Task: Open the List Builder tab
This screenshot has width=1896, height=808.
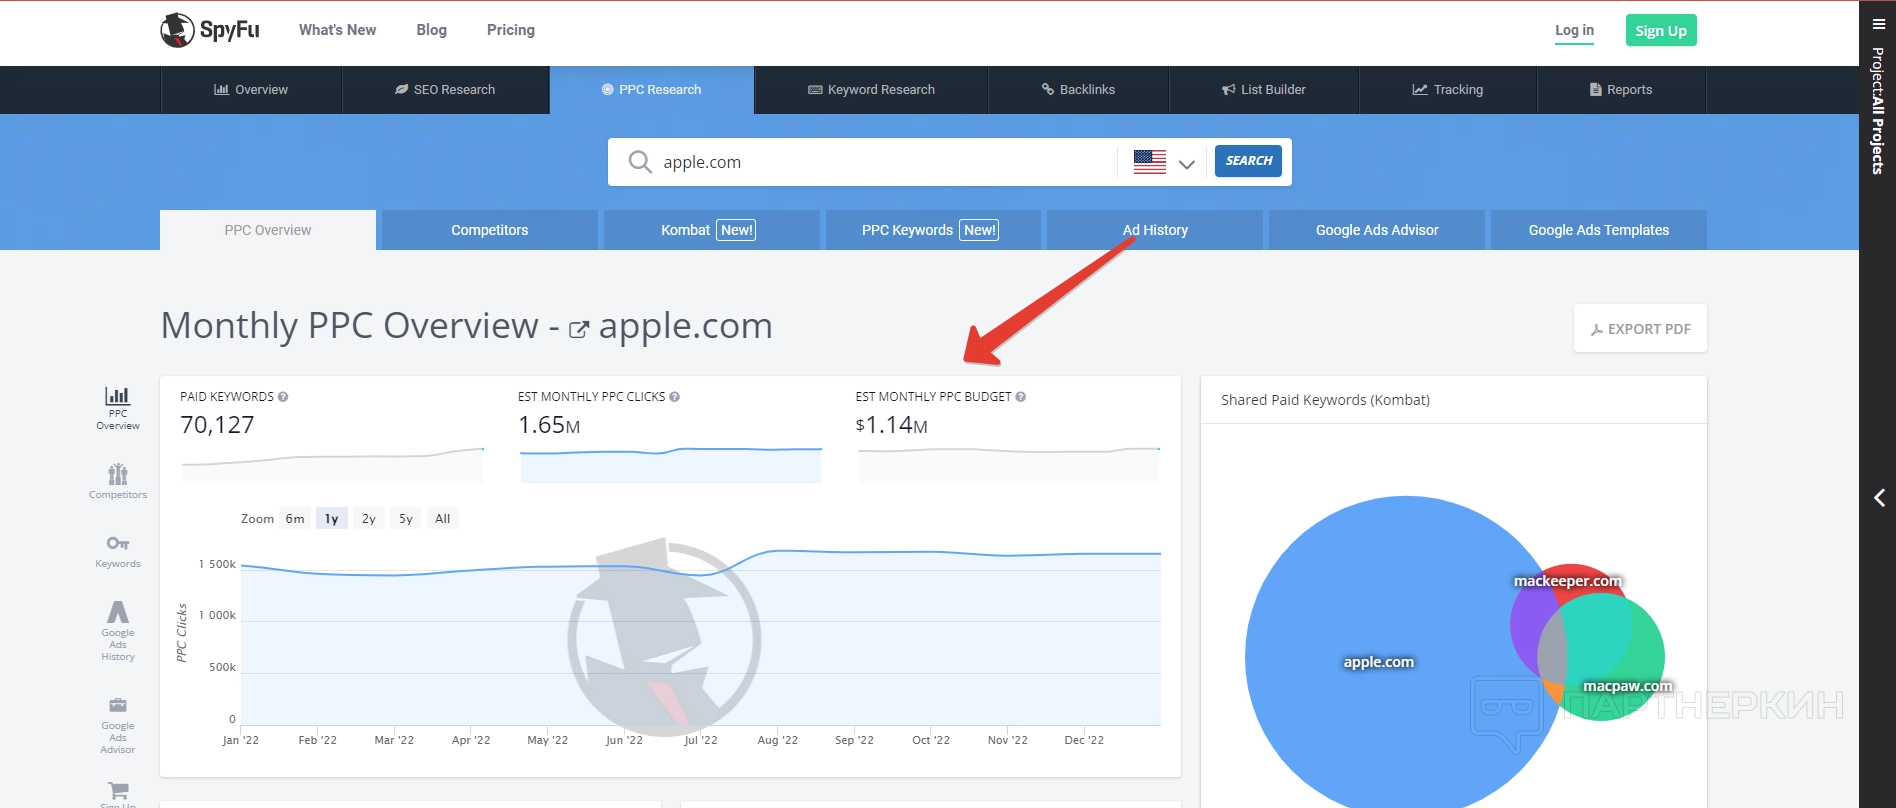Action: [x=1264, y=90]
